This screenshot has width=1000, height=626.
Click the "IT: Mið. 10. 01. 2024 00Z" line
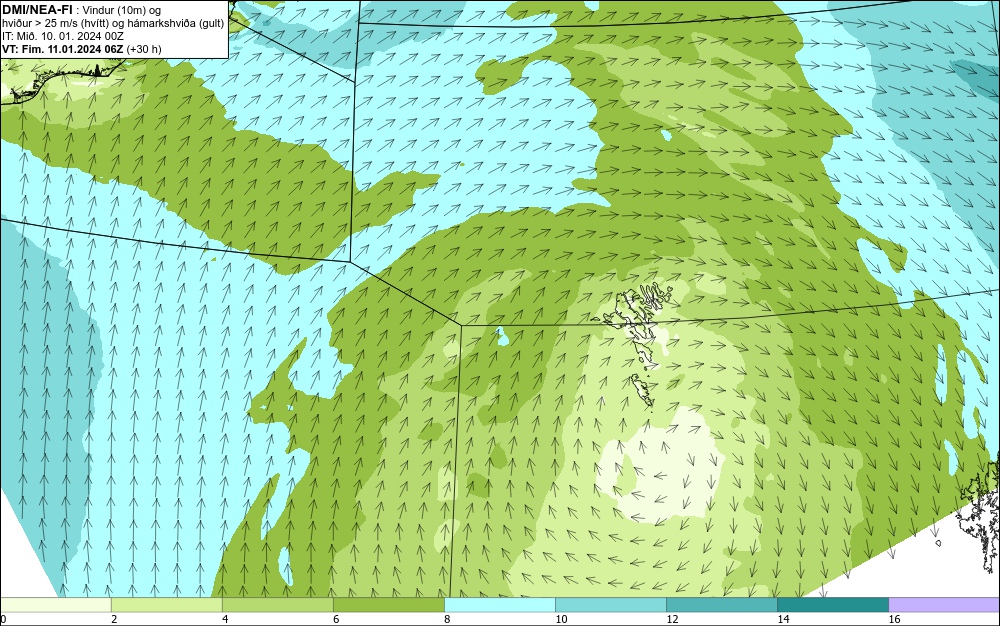tap(62, 36)
